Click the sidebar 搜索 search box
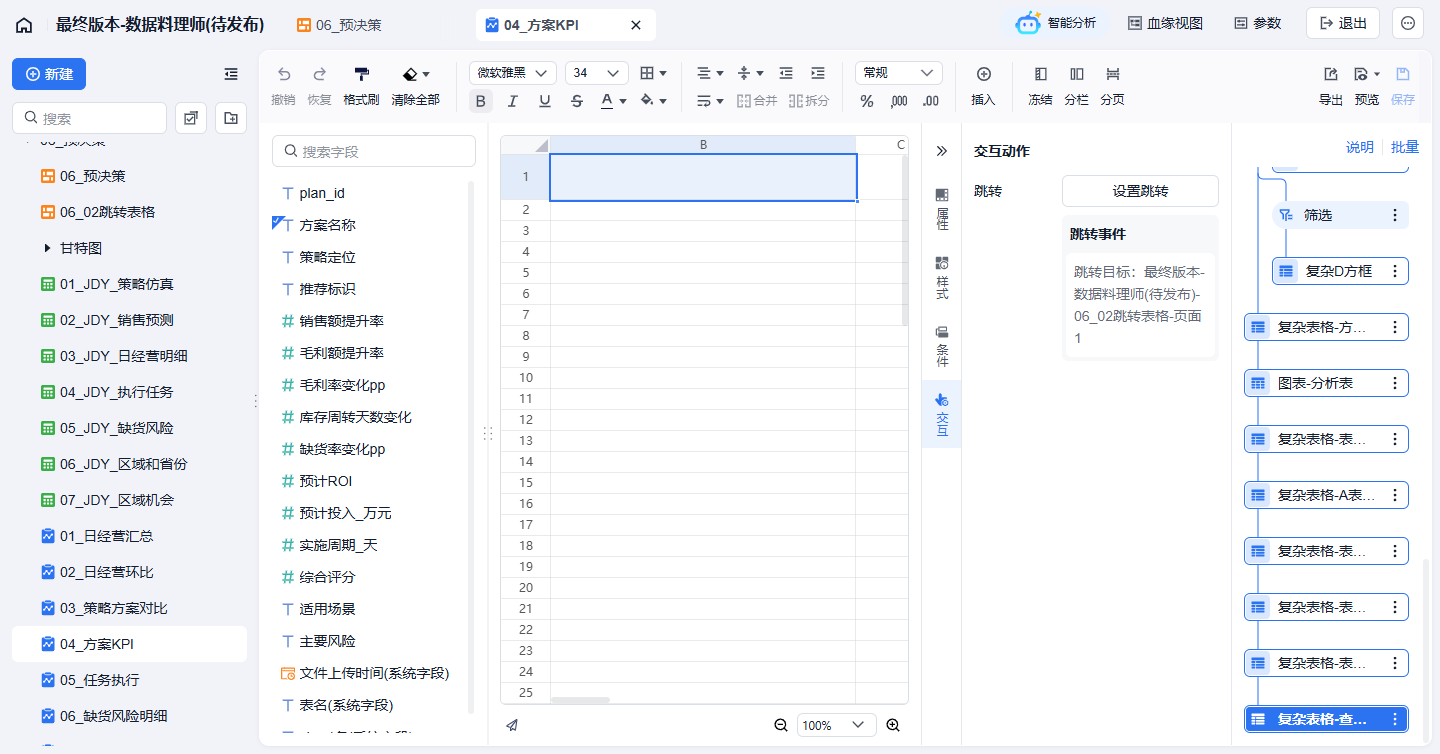 pos(89,118)
